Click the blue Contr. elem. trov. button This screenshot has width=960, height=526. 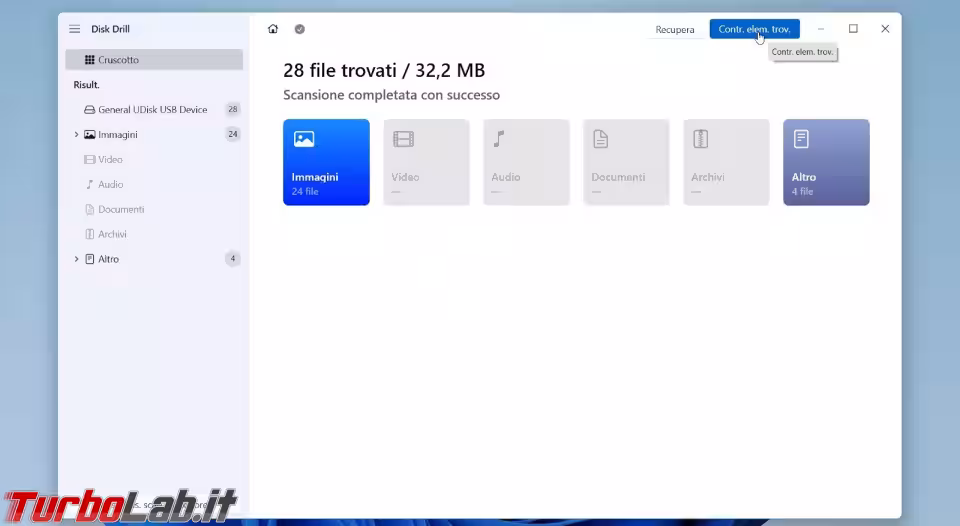[x=754, y=29]
